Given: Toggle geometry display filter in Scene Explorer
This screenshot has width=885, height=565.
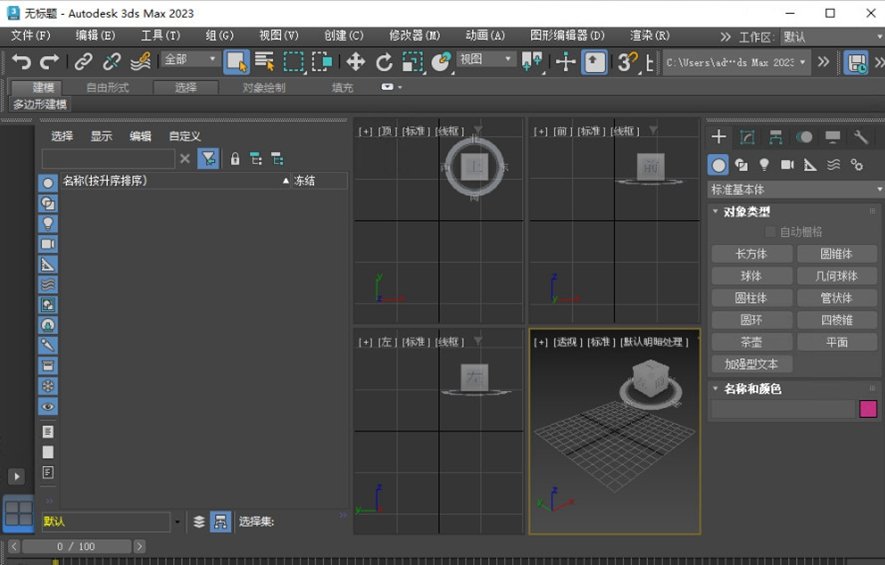Looking at the screenshot, I should coord(48,183).
